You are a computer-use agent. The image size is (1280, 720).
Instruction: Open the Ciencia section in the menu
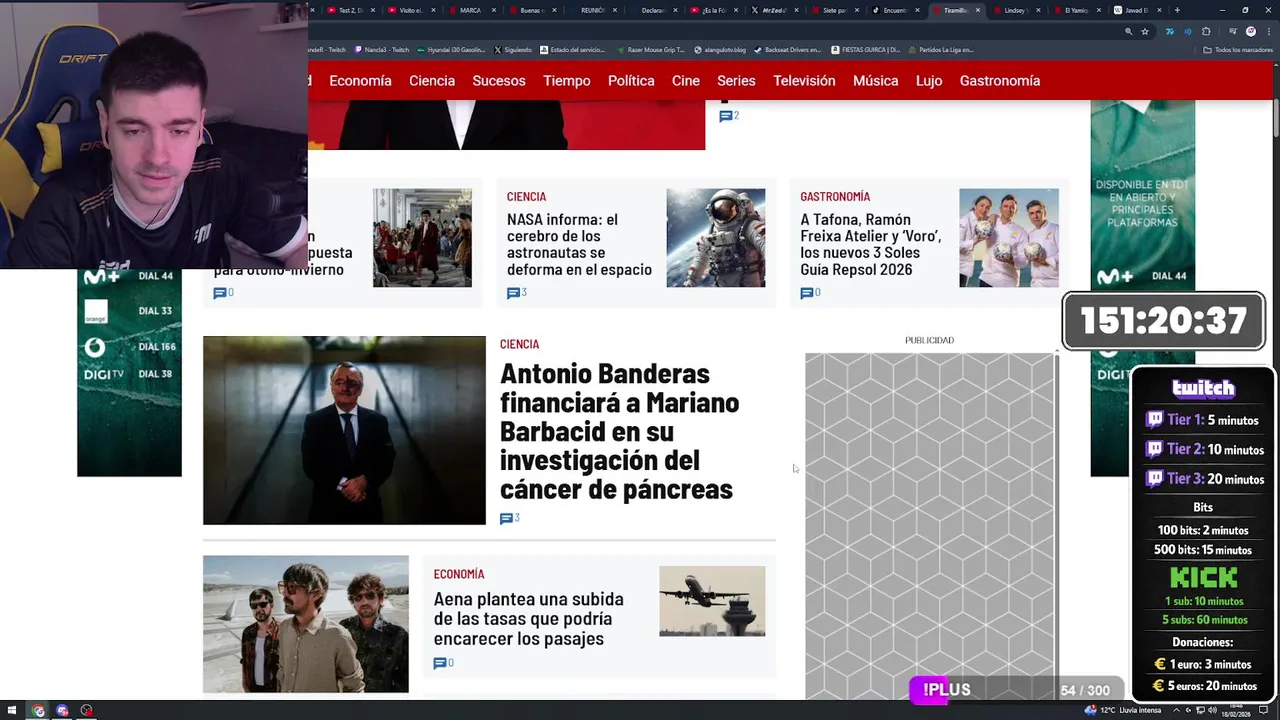(x=432, y=81)
